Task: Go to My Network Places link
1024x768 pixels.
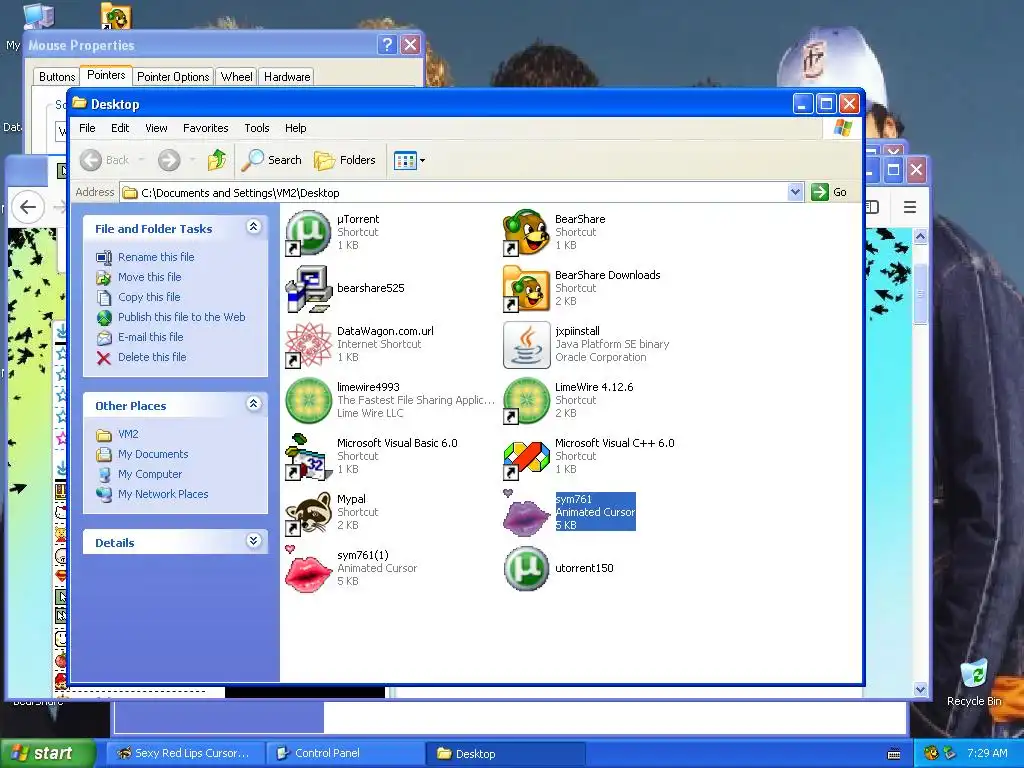Action: (163, 494)
